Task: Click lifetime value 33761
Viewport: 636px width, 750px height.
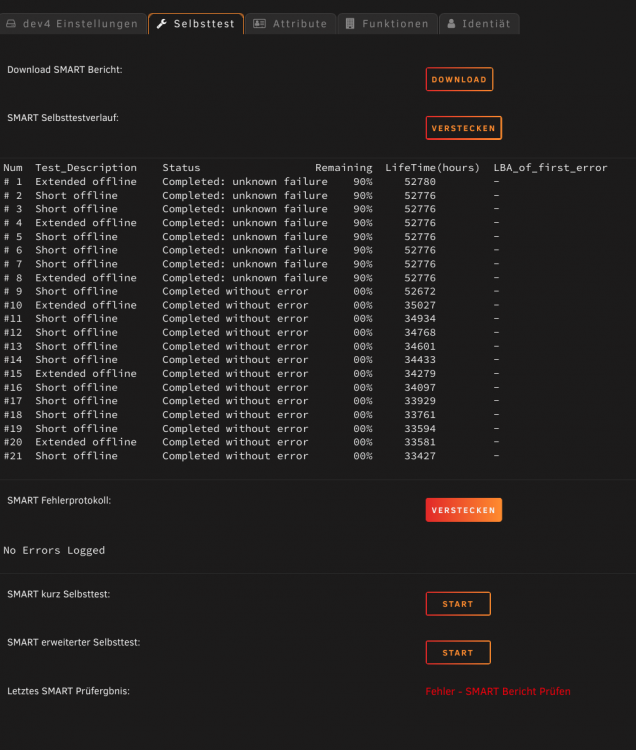Action: pos(420,415)
